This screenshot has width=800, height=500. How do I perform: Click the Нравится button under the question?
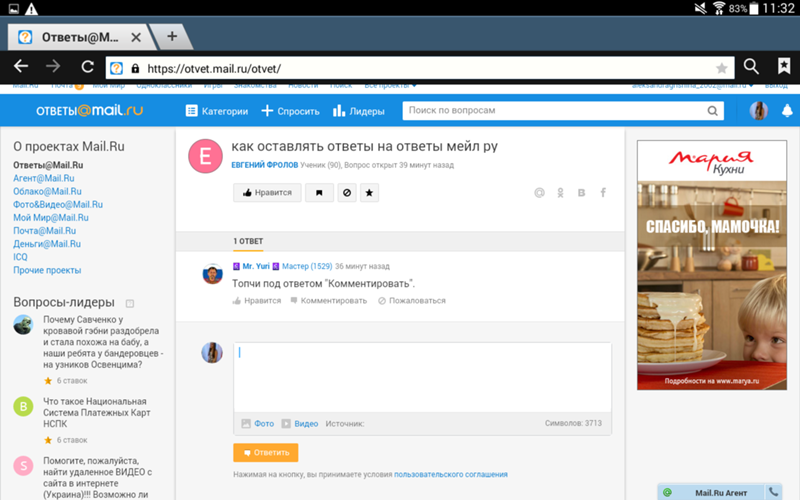pos(267,193)
